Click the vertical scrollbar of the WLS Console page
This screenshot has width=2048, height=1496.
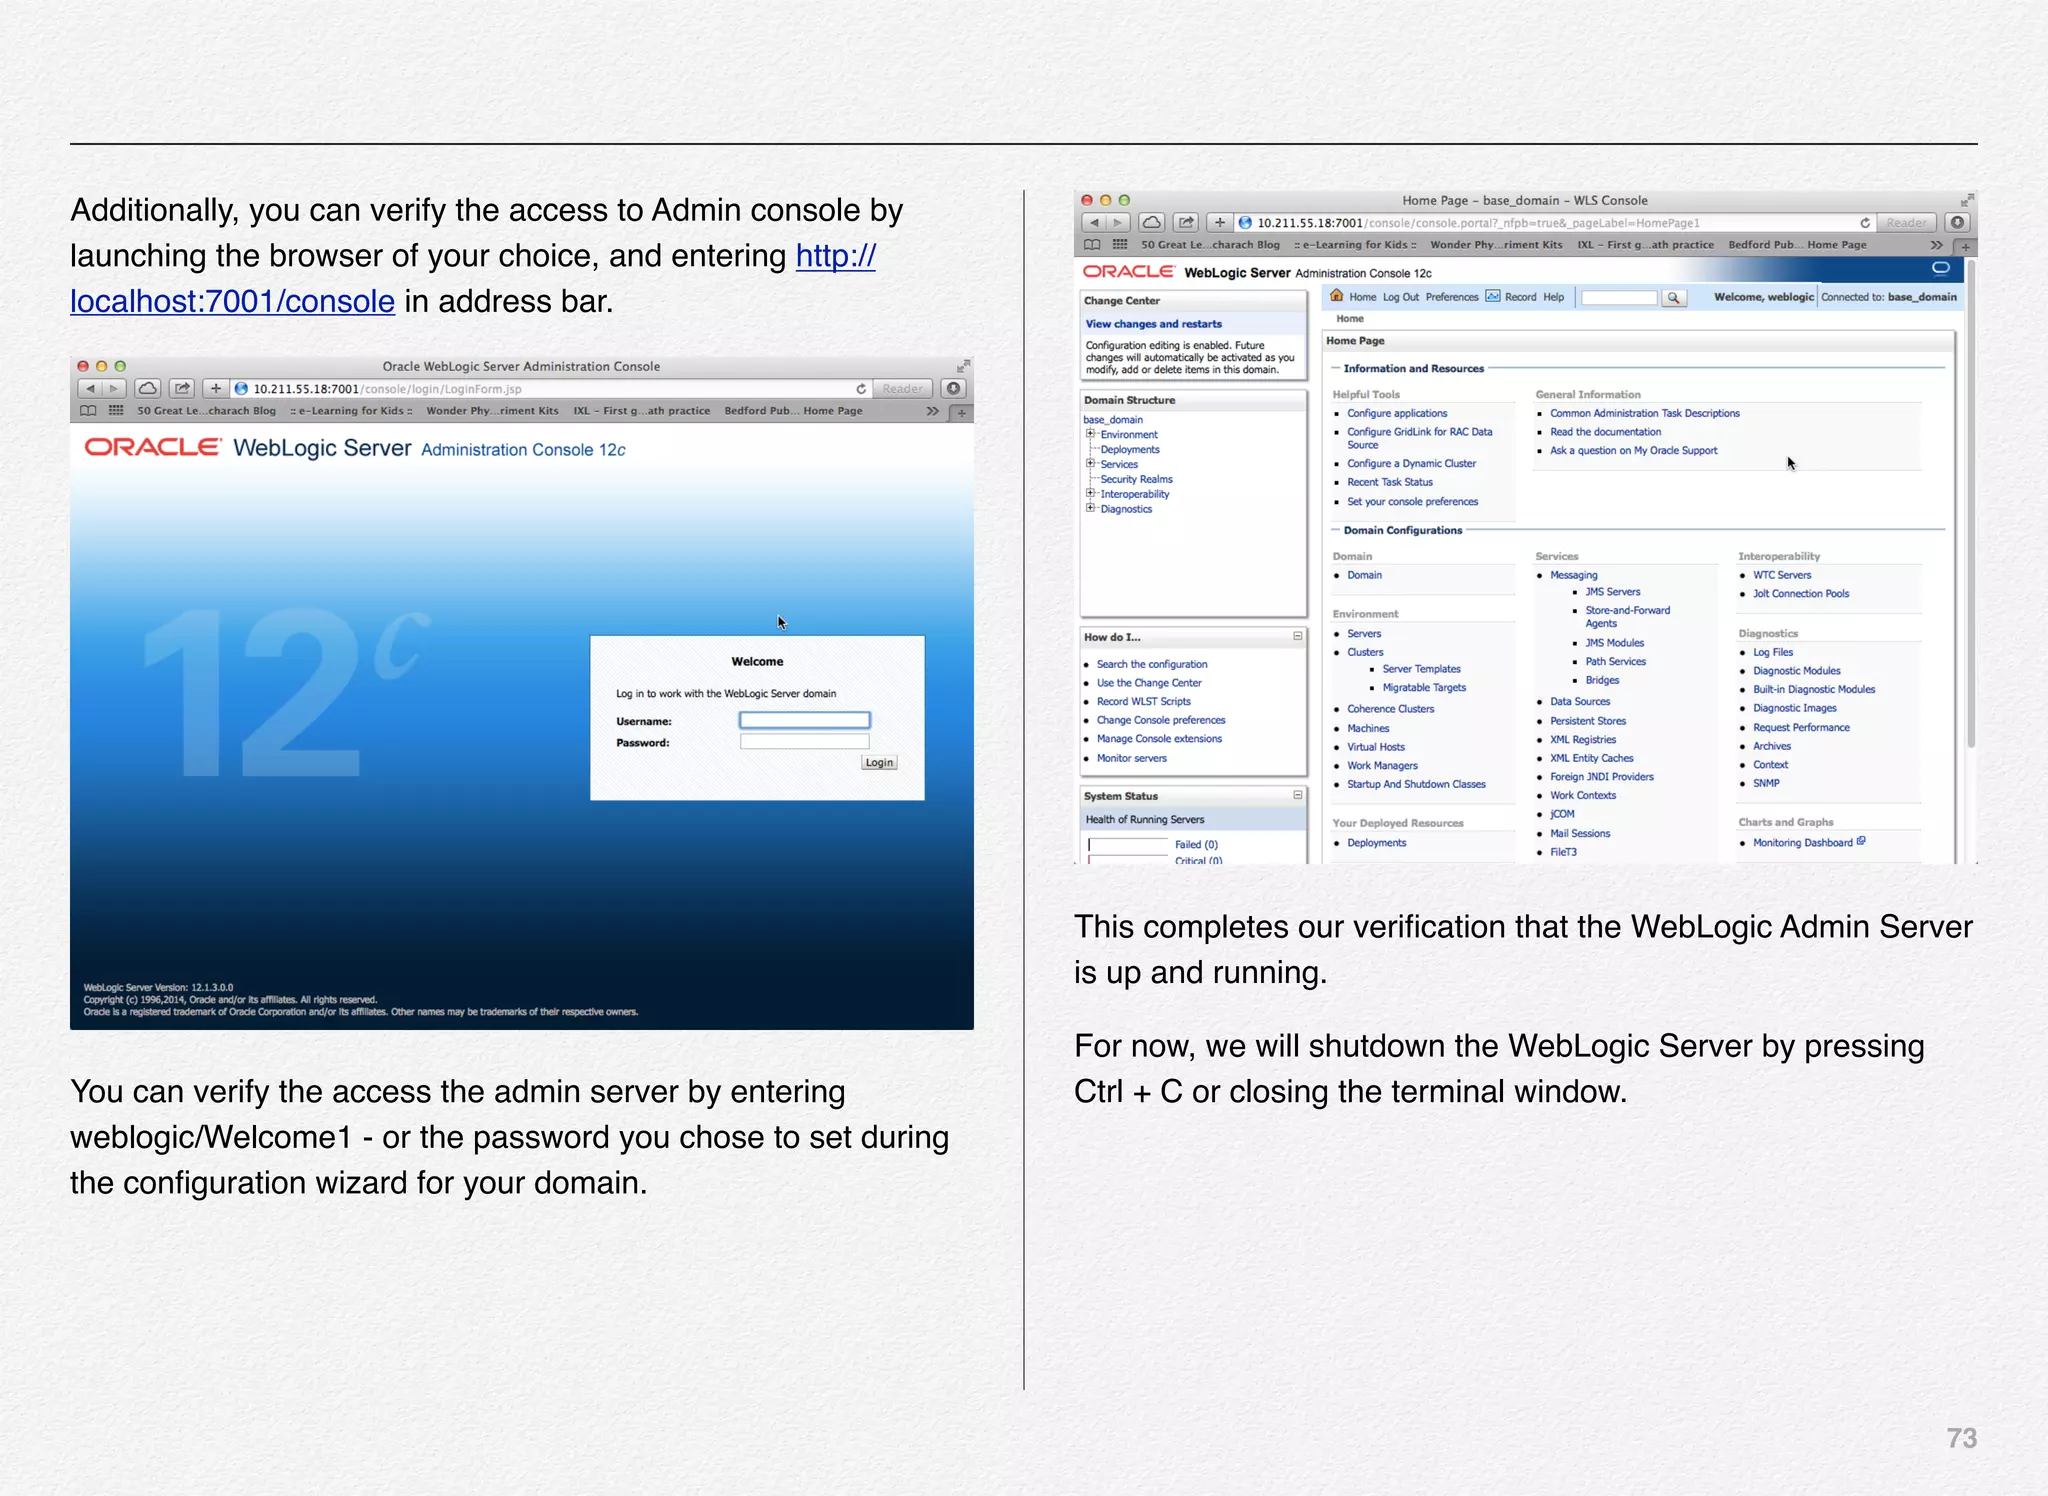(x=1971, y=505)
